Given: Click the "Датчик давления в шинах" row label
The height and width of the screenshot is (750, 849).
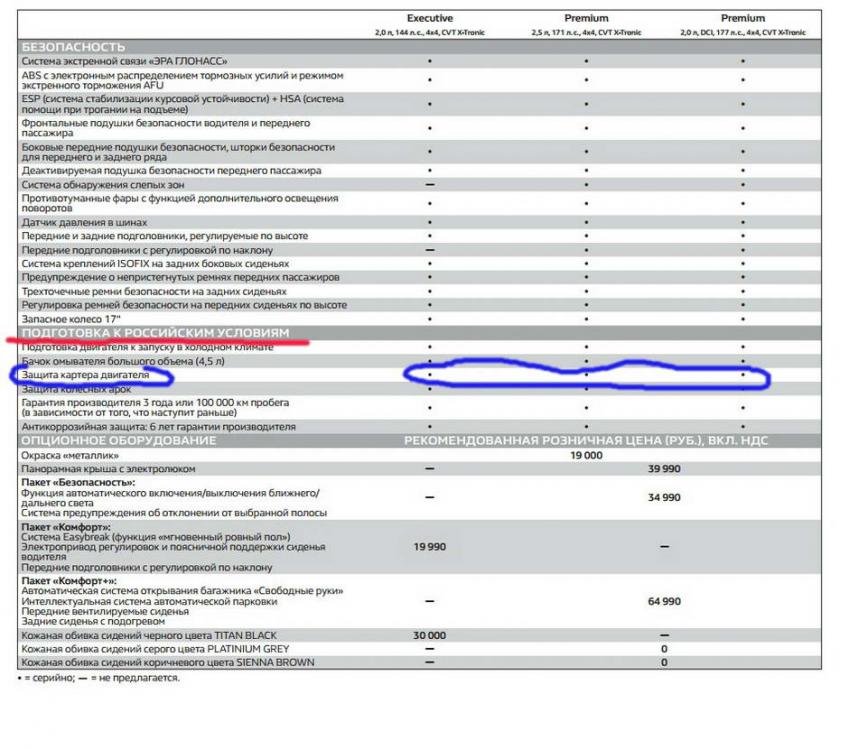Looking at the screenshot, I should pos(84,222).
